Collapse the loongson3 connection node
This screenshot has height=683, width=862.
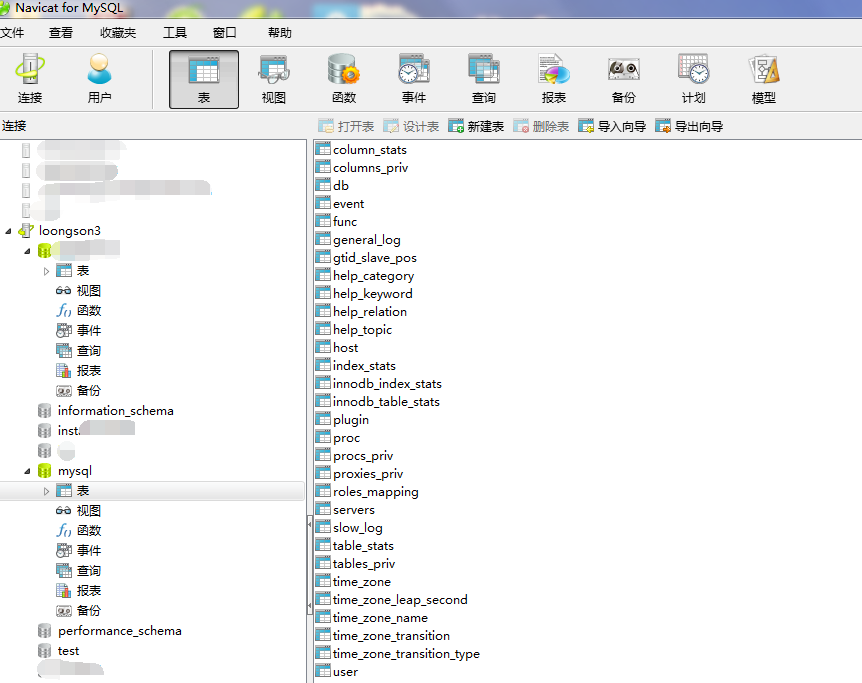(8, 232)
